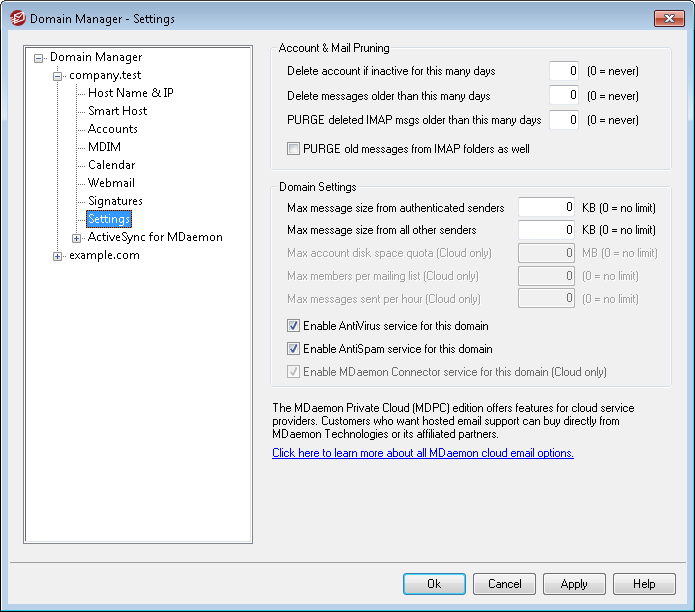Image resolution: width=695 pixels, height=612 pixels.
Task: Expand the example.com domain node
Action: 57,256
